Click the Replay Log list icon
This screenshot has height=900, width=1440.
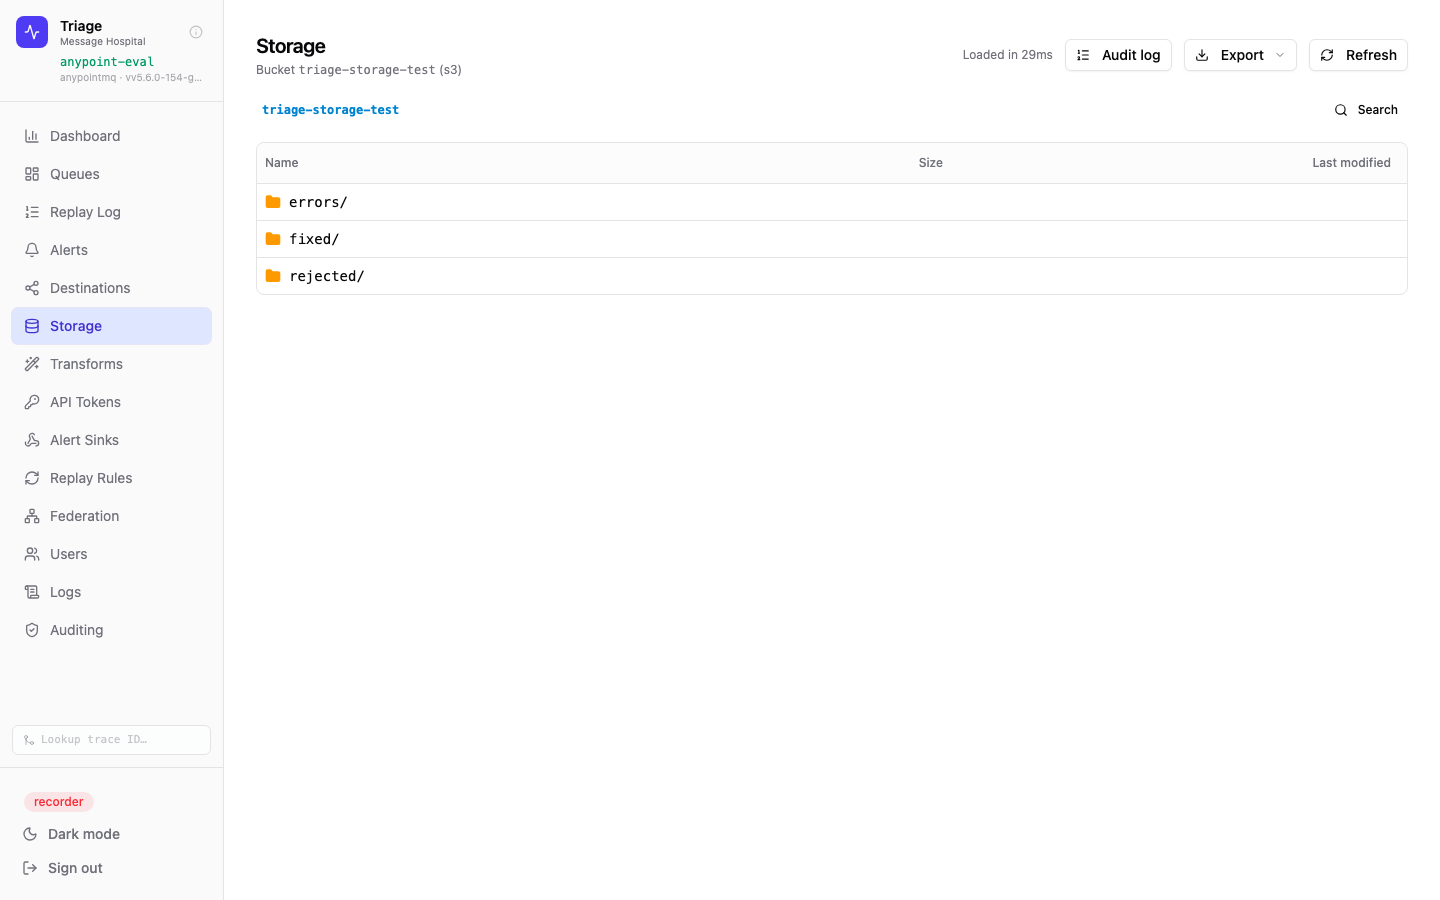(x=32, y=212)
